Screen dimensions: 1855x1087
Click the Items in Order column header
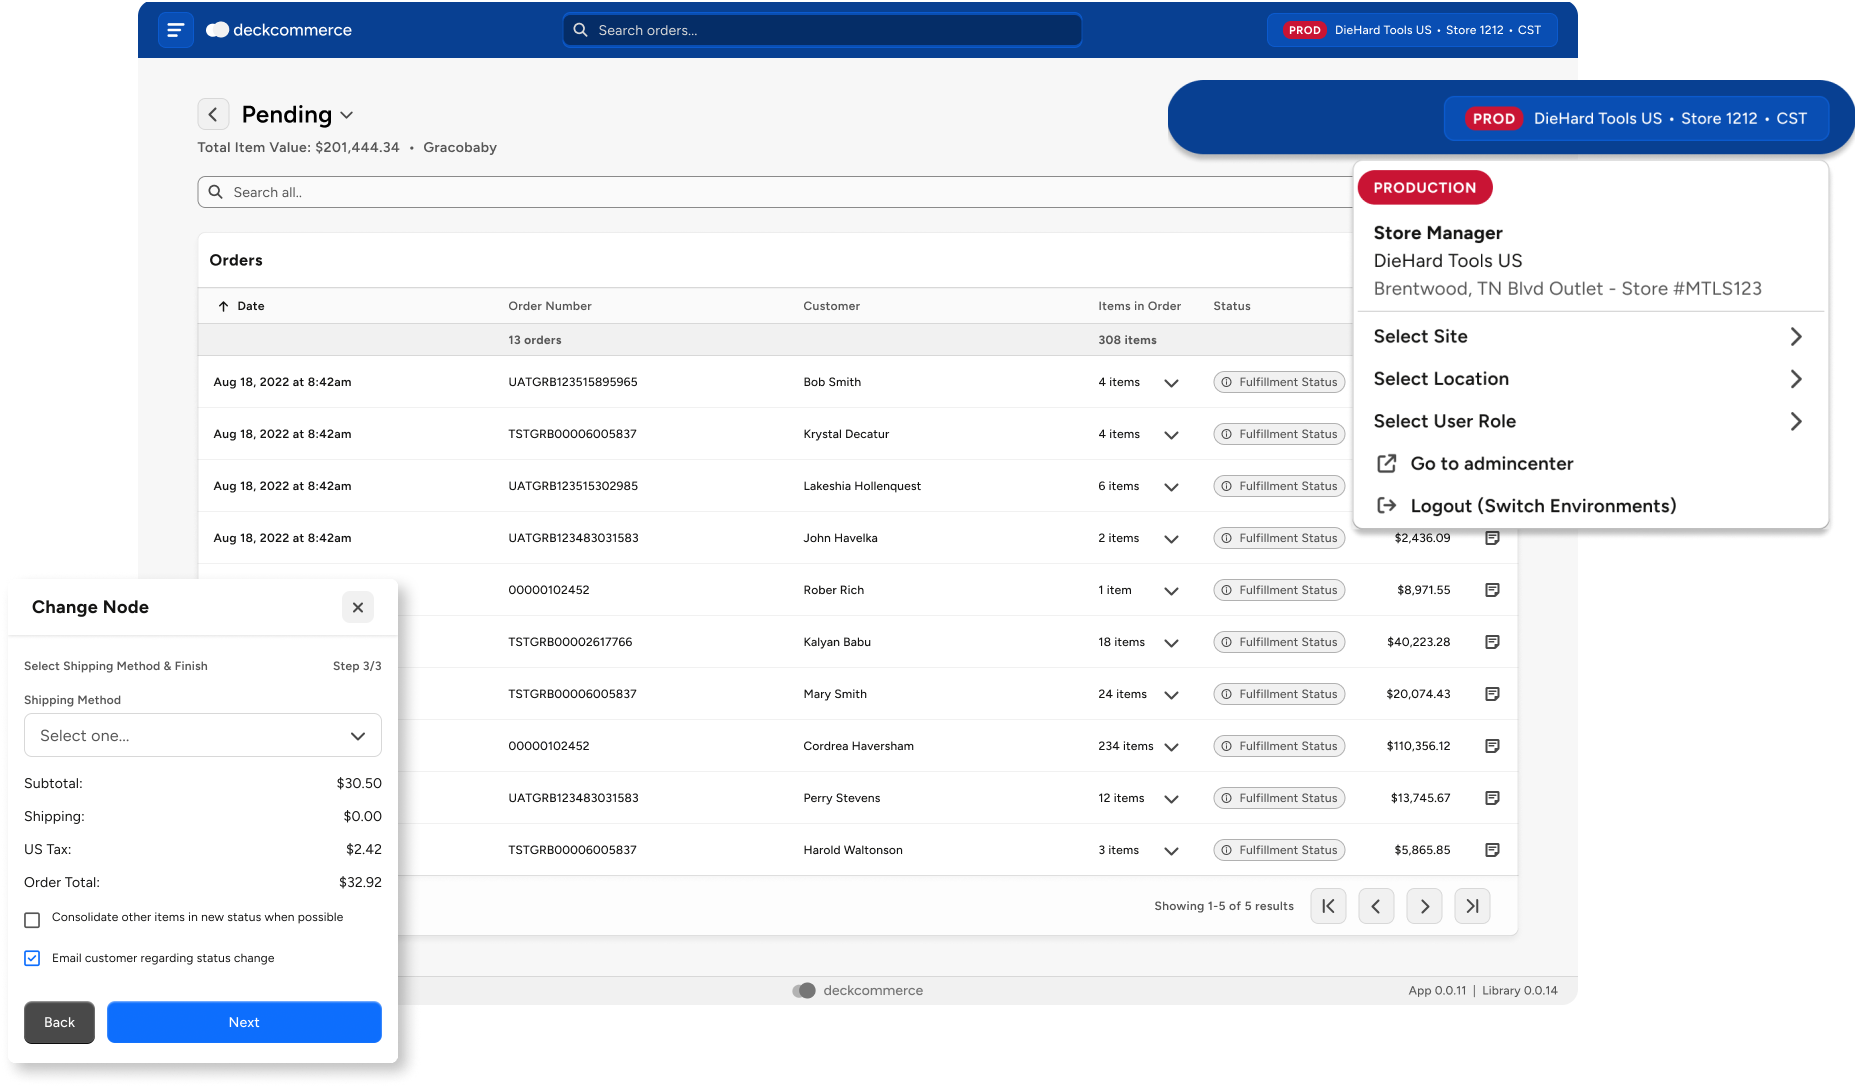pos(1140,306)
